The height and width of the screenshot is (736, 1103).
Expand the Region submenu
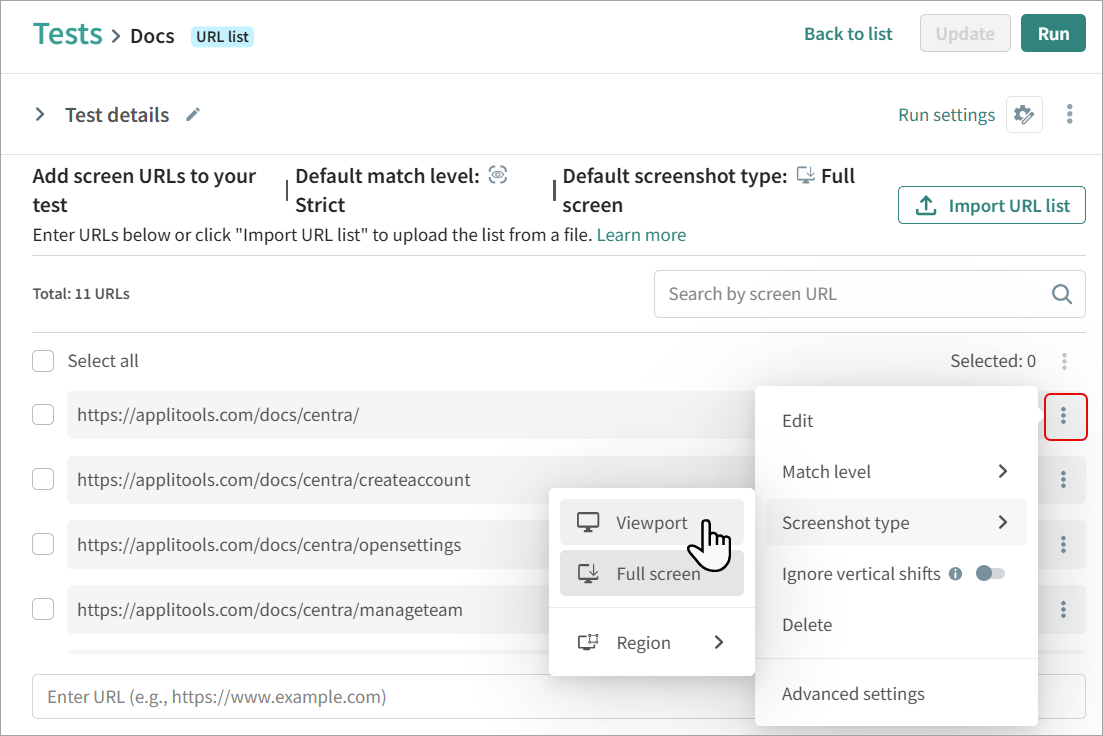click(x=651, y=643)
